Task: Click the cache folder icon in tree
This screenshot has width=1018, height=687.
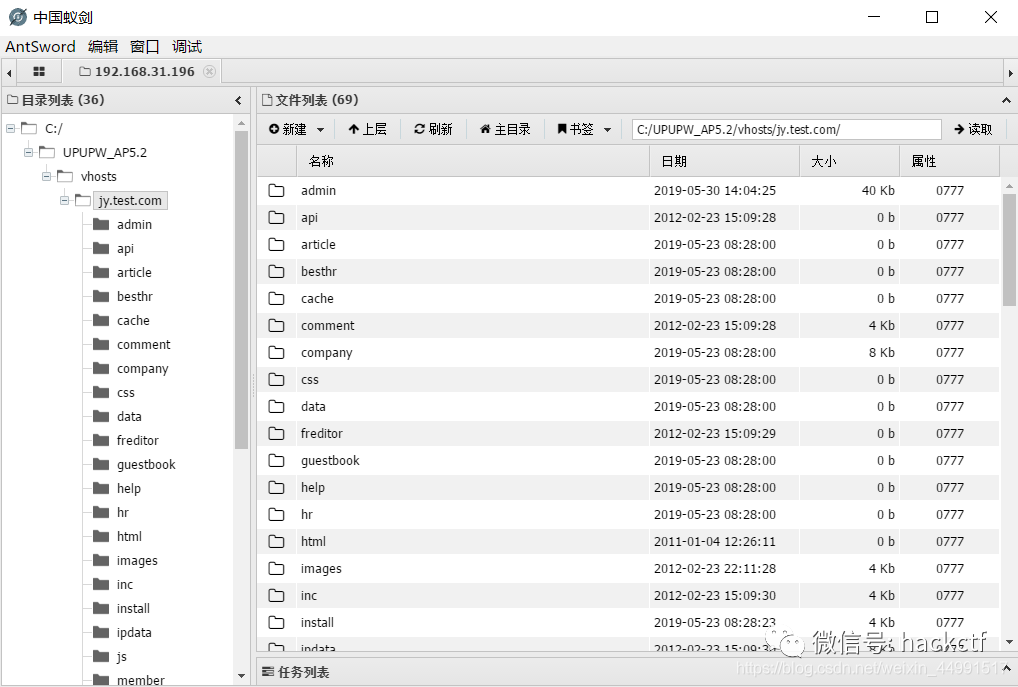Action: (x=101, y=321)
